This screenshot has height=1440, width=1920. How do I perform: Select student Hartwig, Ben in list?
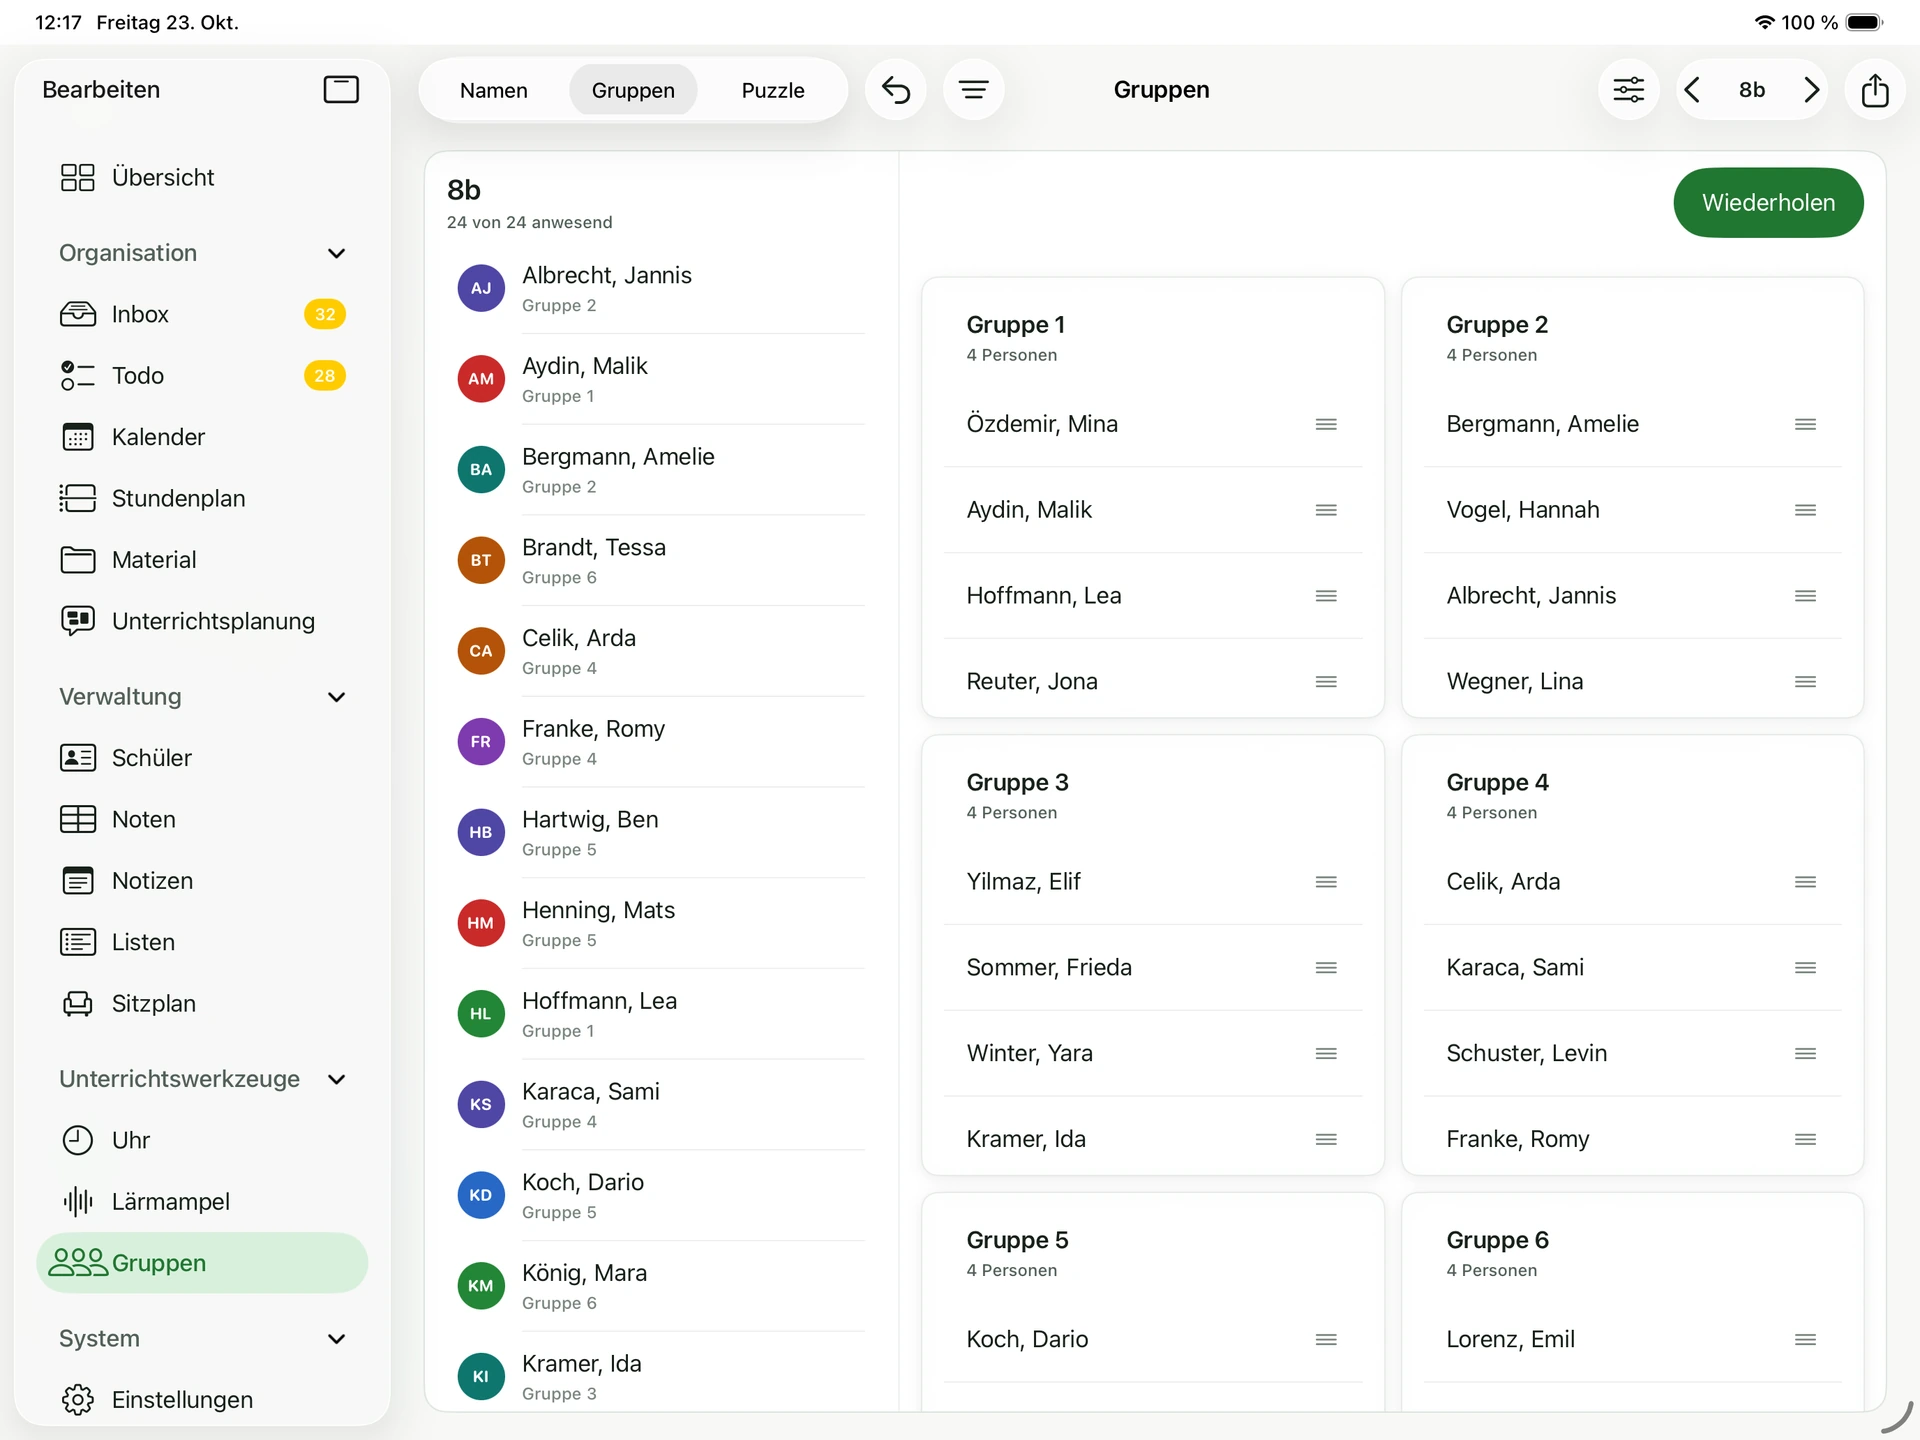pyautogui.click(x=660, y=833)
